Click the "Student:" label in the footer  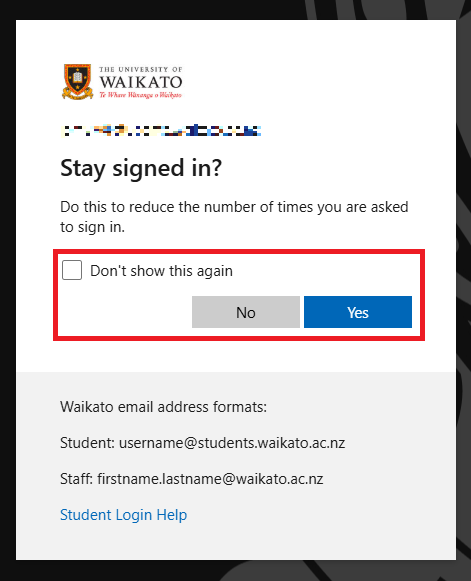(87, 443)
